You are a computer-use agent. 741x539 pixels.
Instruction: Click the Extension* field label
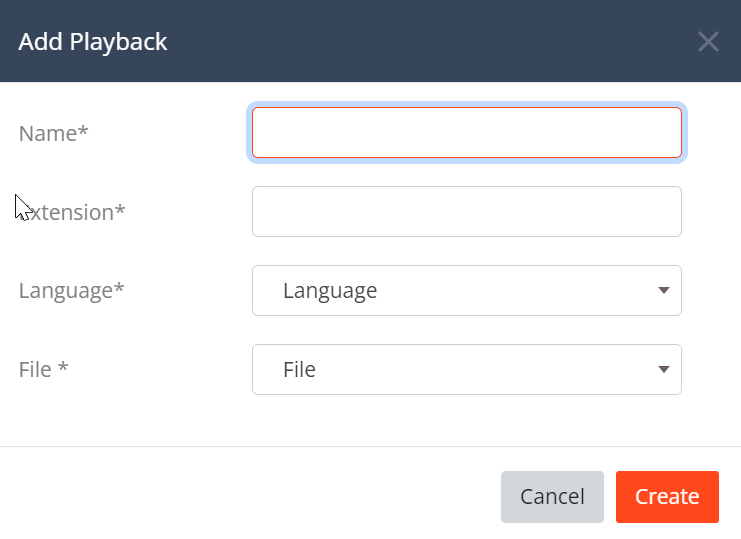pos(72,212)
